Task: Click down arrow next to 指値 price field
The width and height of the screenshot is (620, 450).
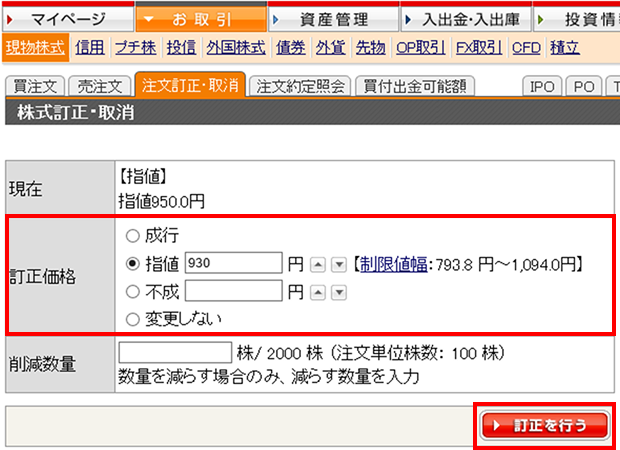Action: coord(338,266)
